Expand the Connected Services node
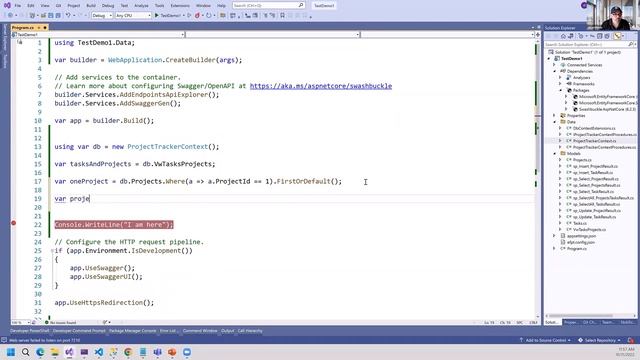The width and height of the screenshot is (640, 360). click(x=555, y=65)
